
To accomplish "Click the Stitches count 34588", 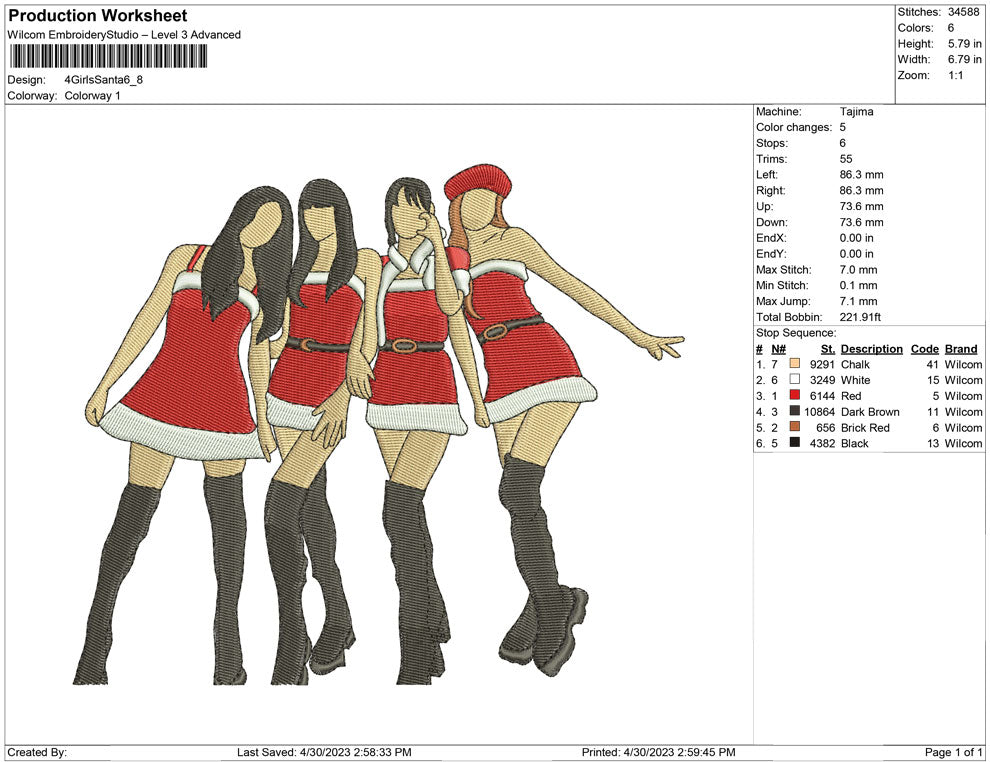I will (965, 12).
